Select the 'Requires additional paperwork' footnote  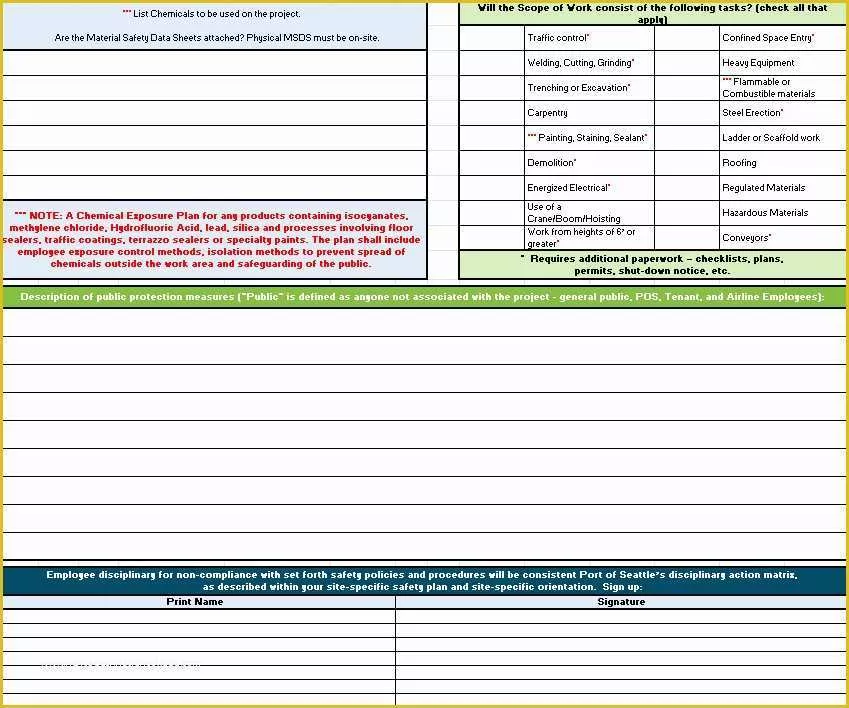(652, 265)
